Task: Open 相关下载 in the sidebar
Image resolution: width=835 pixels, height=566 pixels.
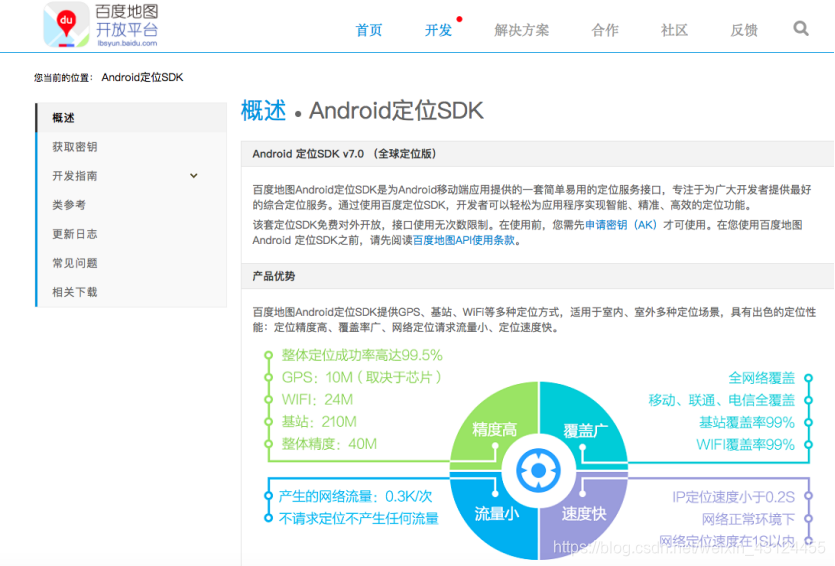Action: (x=131, y=292)
